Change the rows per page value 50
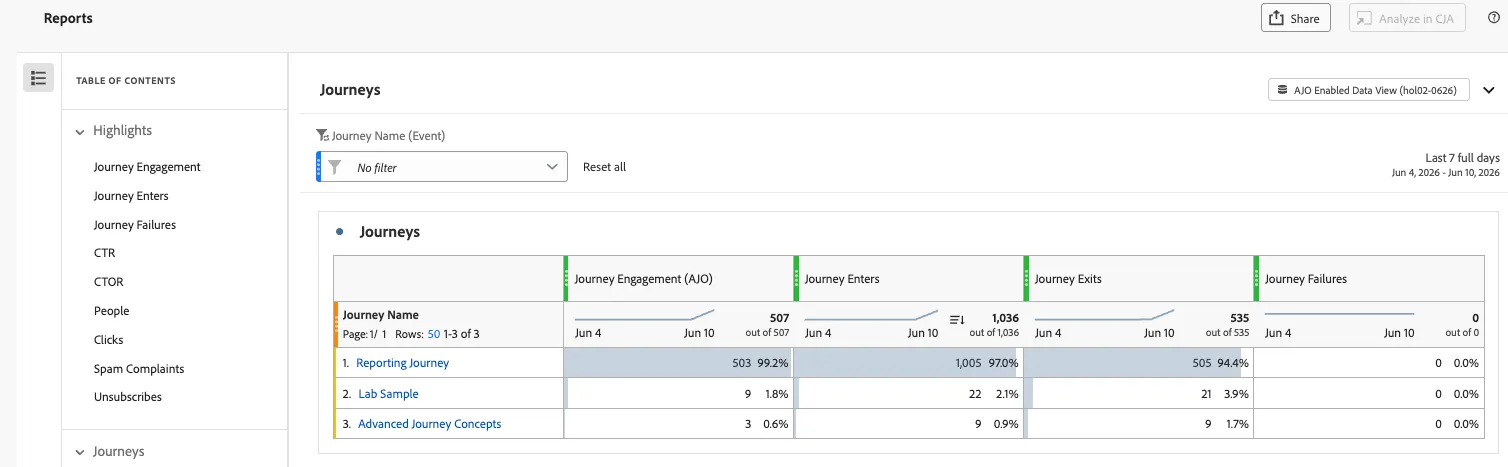Image resolution: width=1508 pixels, height=467 pixels. (x=433, y=334)
